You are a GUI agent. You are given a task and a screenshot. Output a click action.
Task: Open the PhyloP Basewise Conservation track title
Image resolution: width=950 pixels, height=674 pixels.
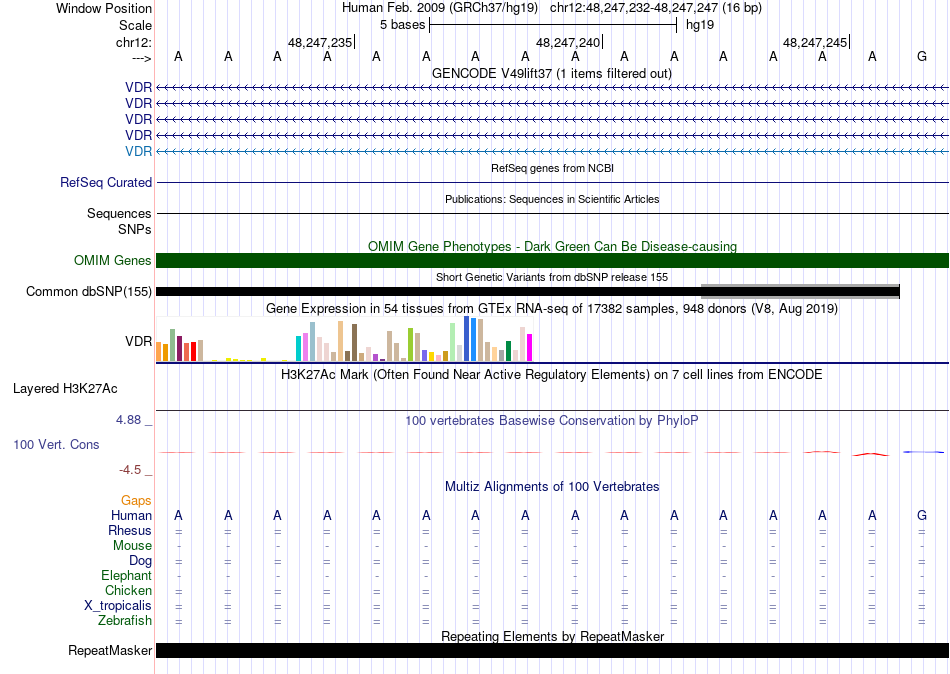point(551,421)
